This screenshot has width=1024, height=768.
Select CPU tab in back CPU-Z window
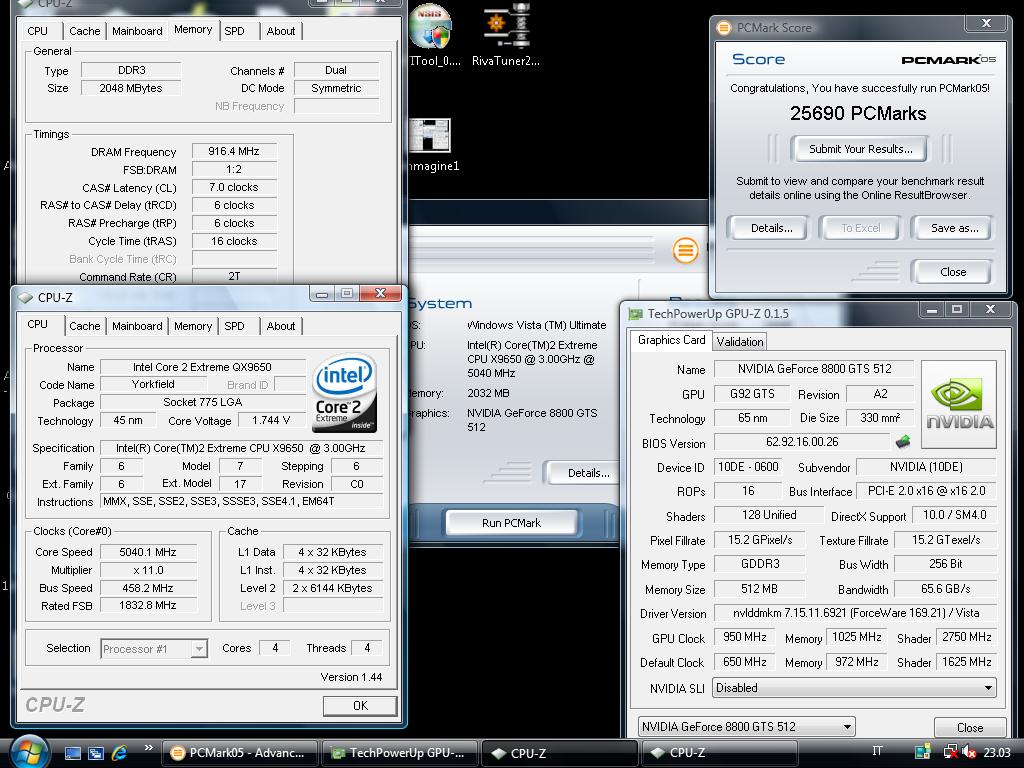click(x=37, y=31)
